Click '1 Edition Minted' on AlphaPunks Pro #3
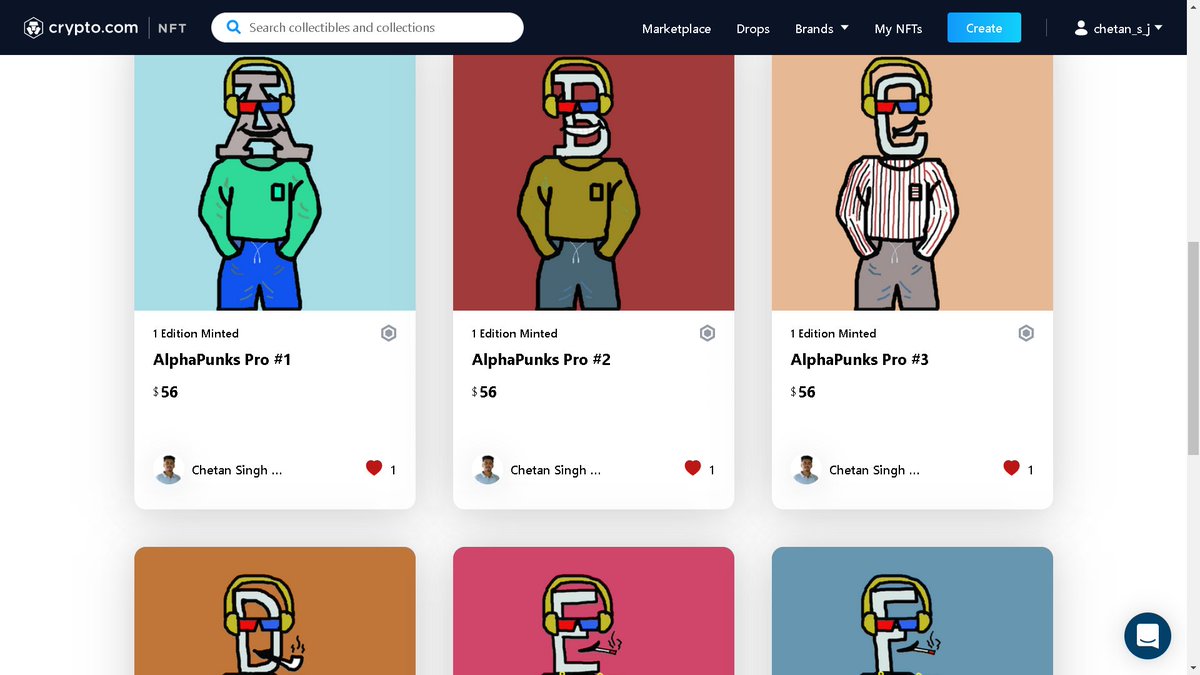The image size is (1200, 675). click(833, 334)
